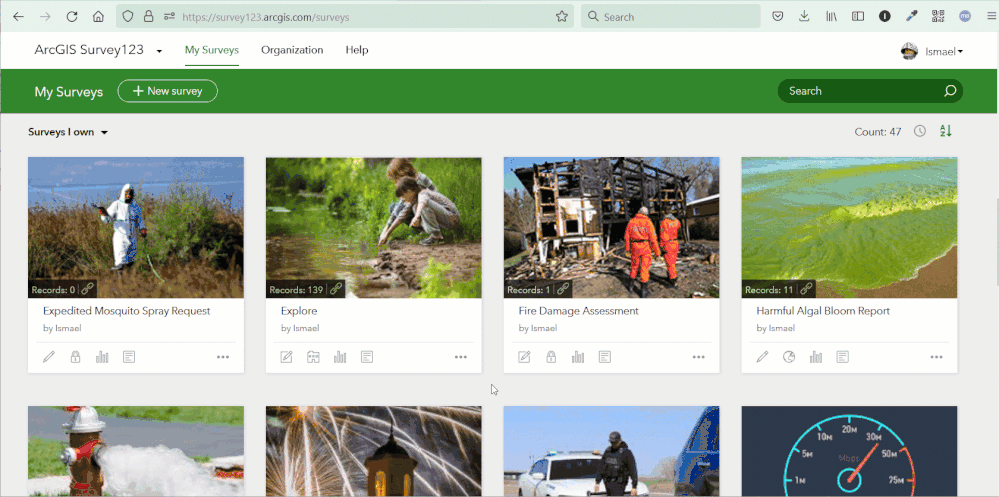Image resolution: width=999 pixels, height=497 pixels.
Task: Open data table icon on the Explore card
Action: (367, 357)
